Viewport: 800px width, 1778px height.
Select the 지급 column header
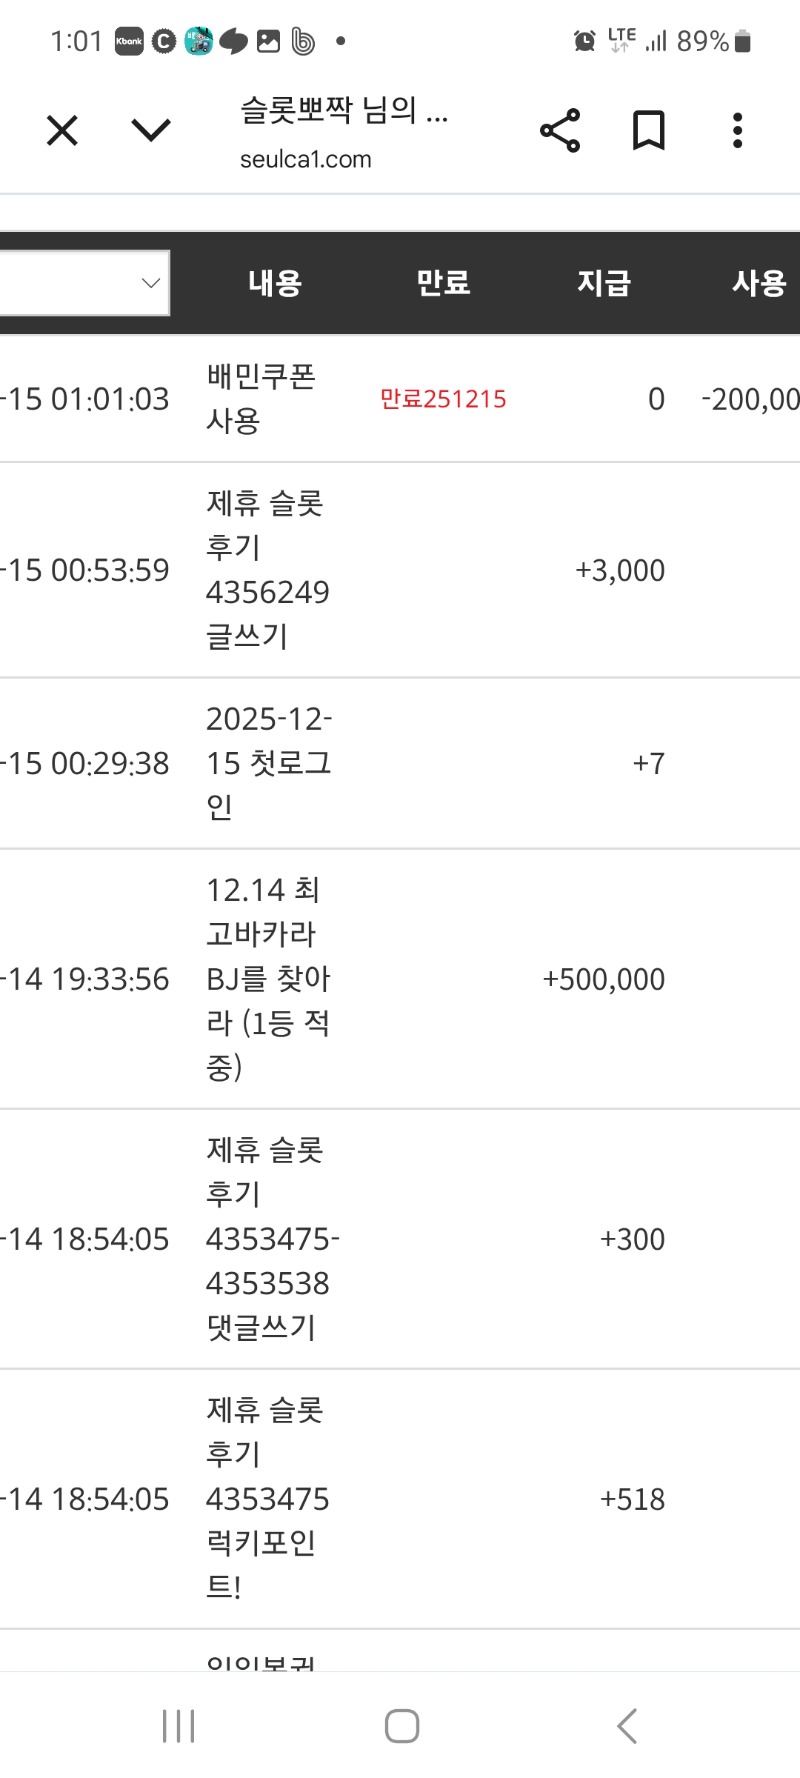coord(604,283)
